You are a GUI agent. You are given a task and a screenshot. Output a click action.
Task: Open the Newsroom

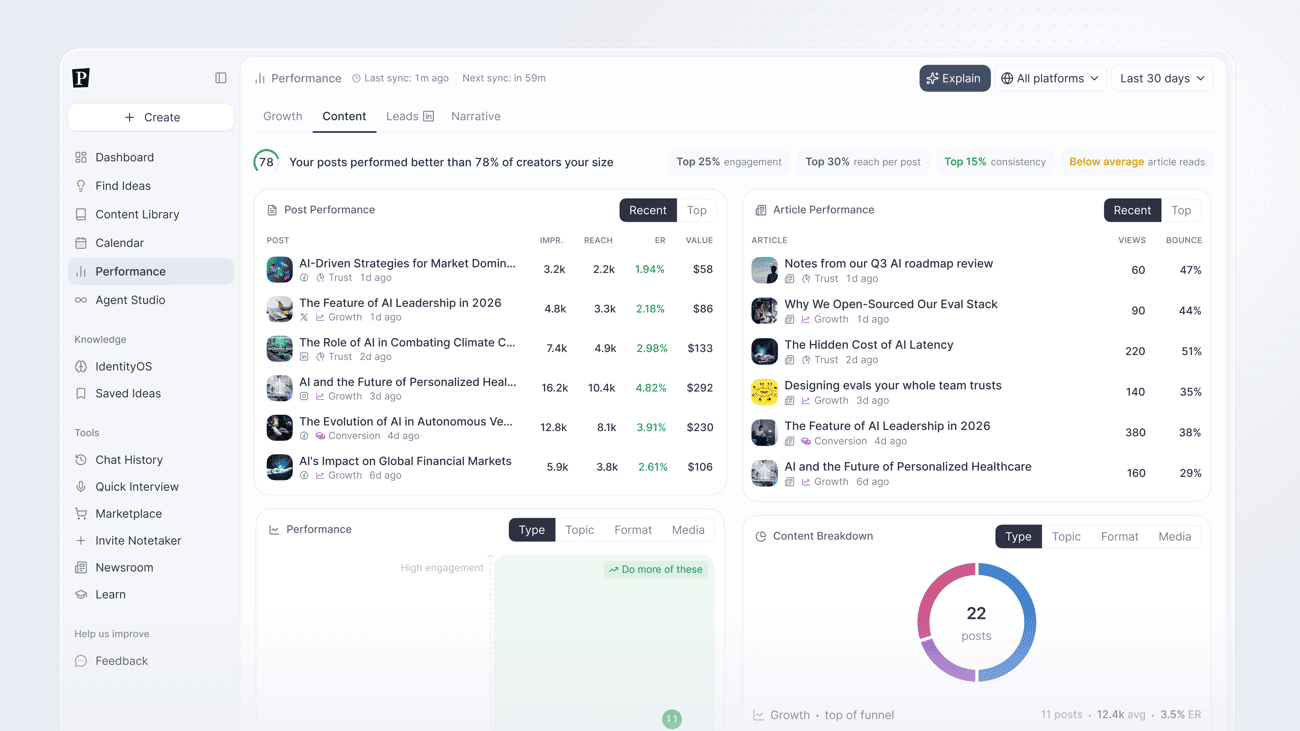[x=151, y=568]
